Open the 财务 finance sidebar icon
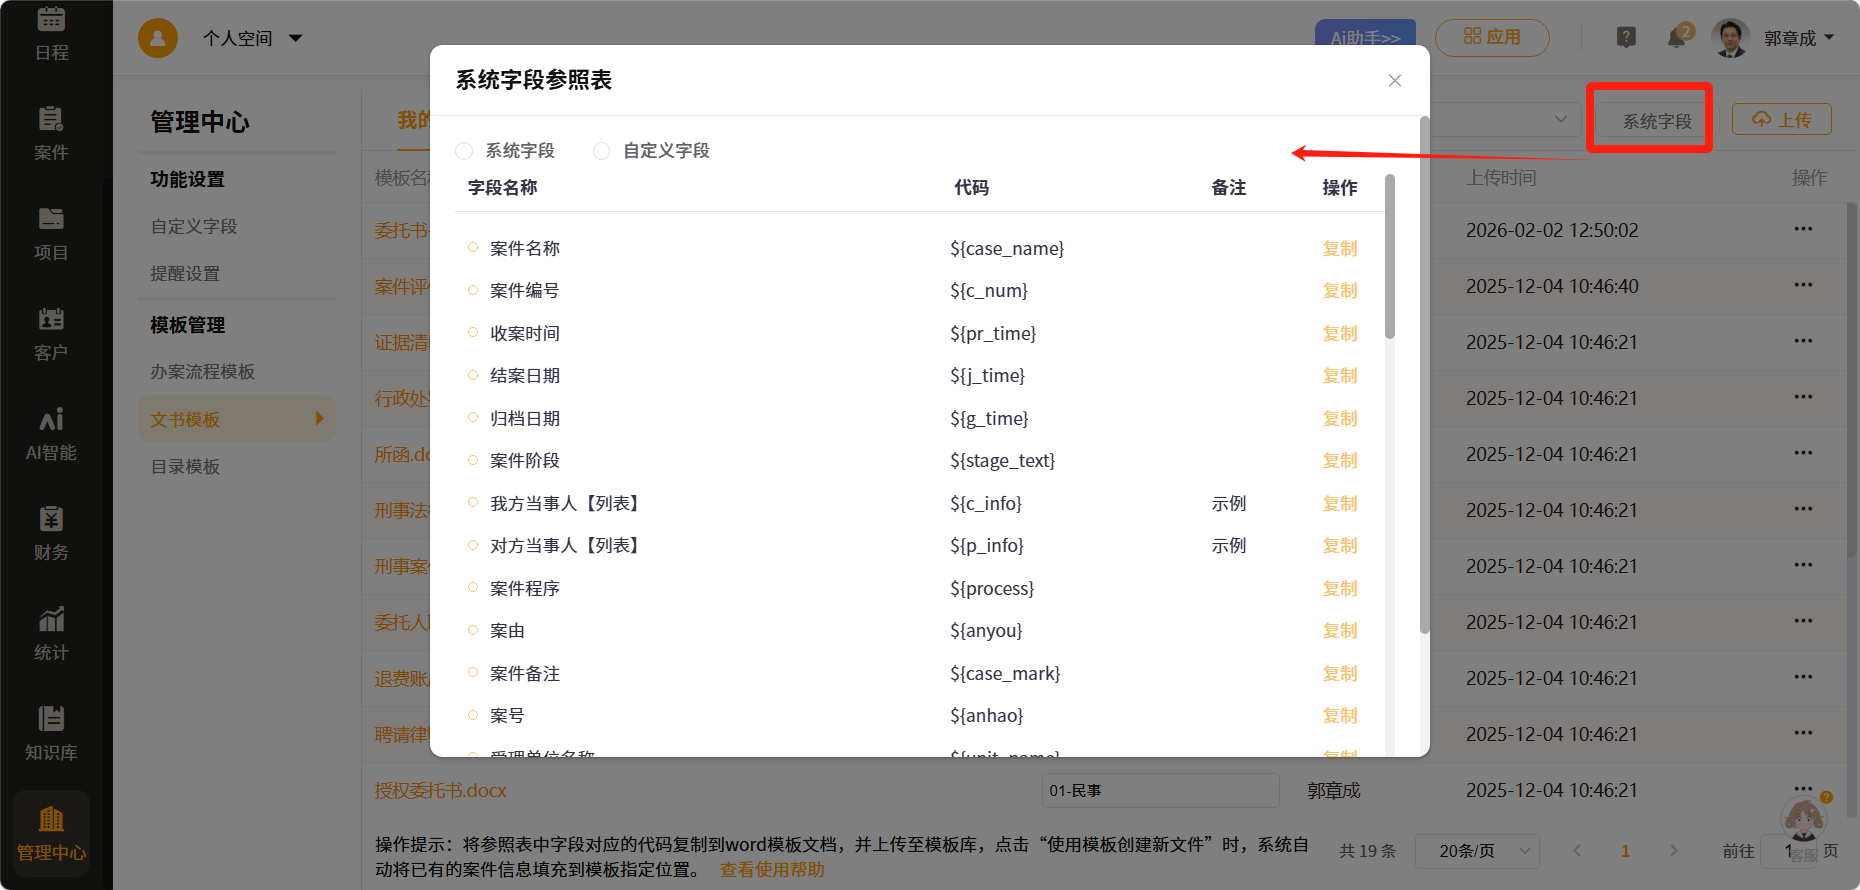Screen dimensions: 1860x890 (51, 533)
